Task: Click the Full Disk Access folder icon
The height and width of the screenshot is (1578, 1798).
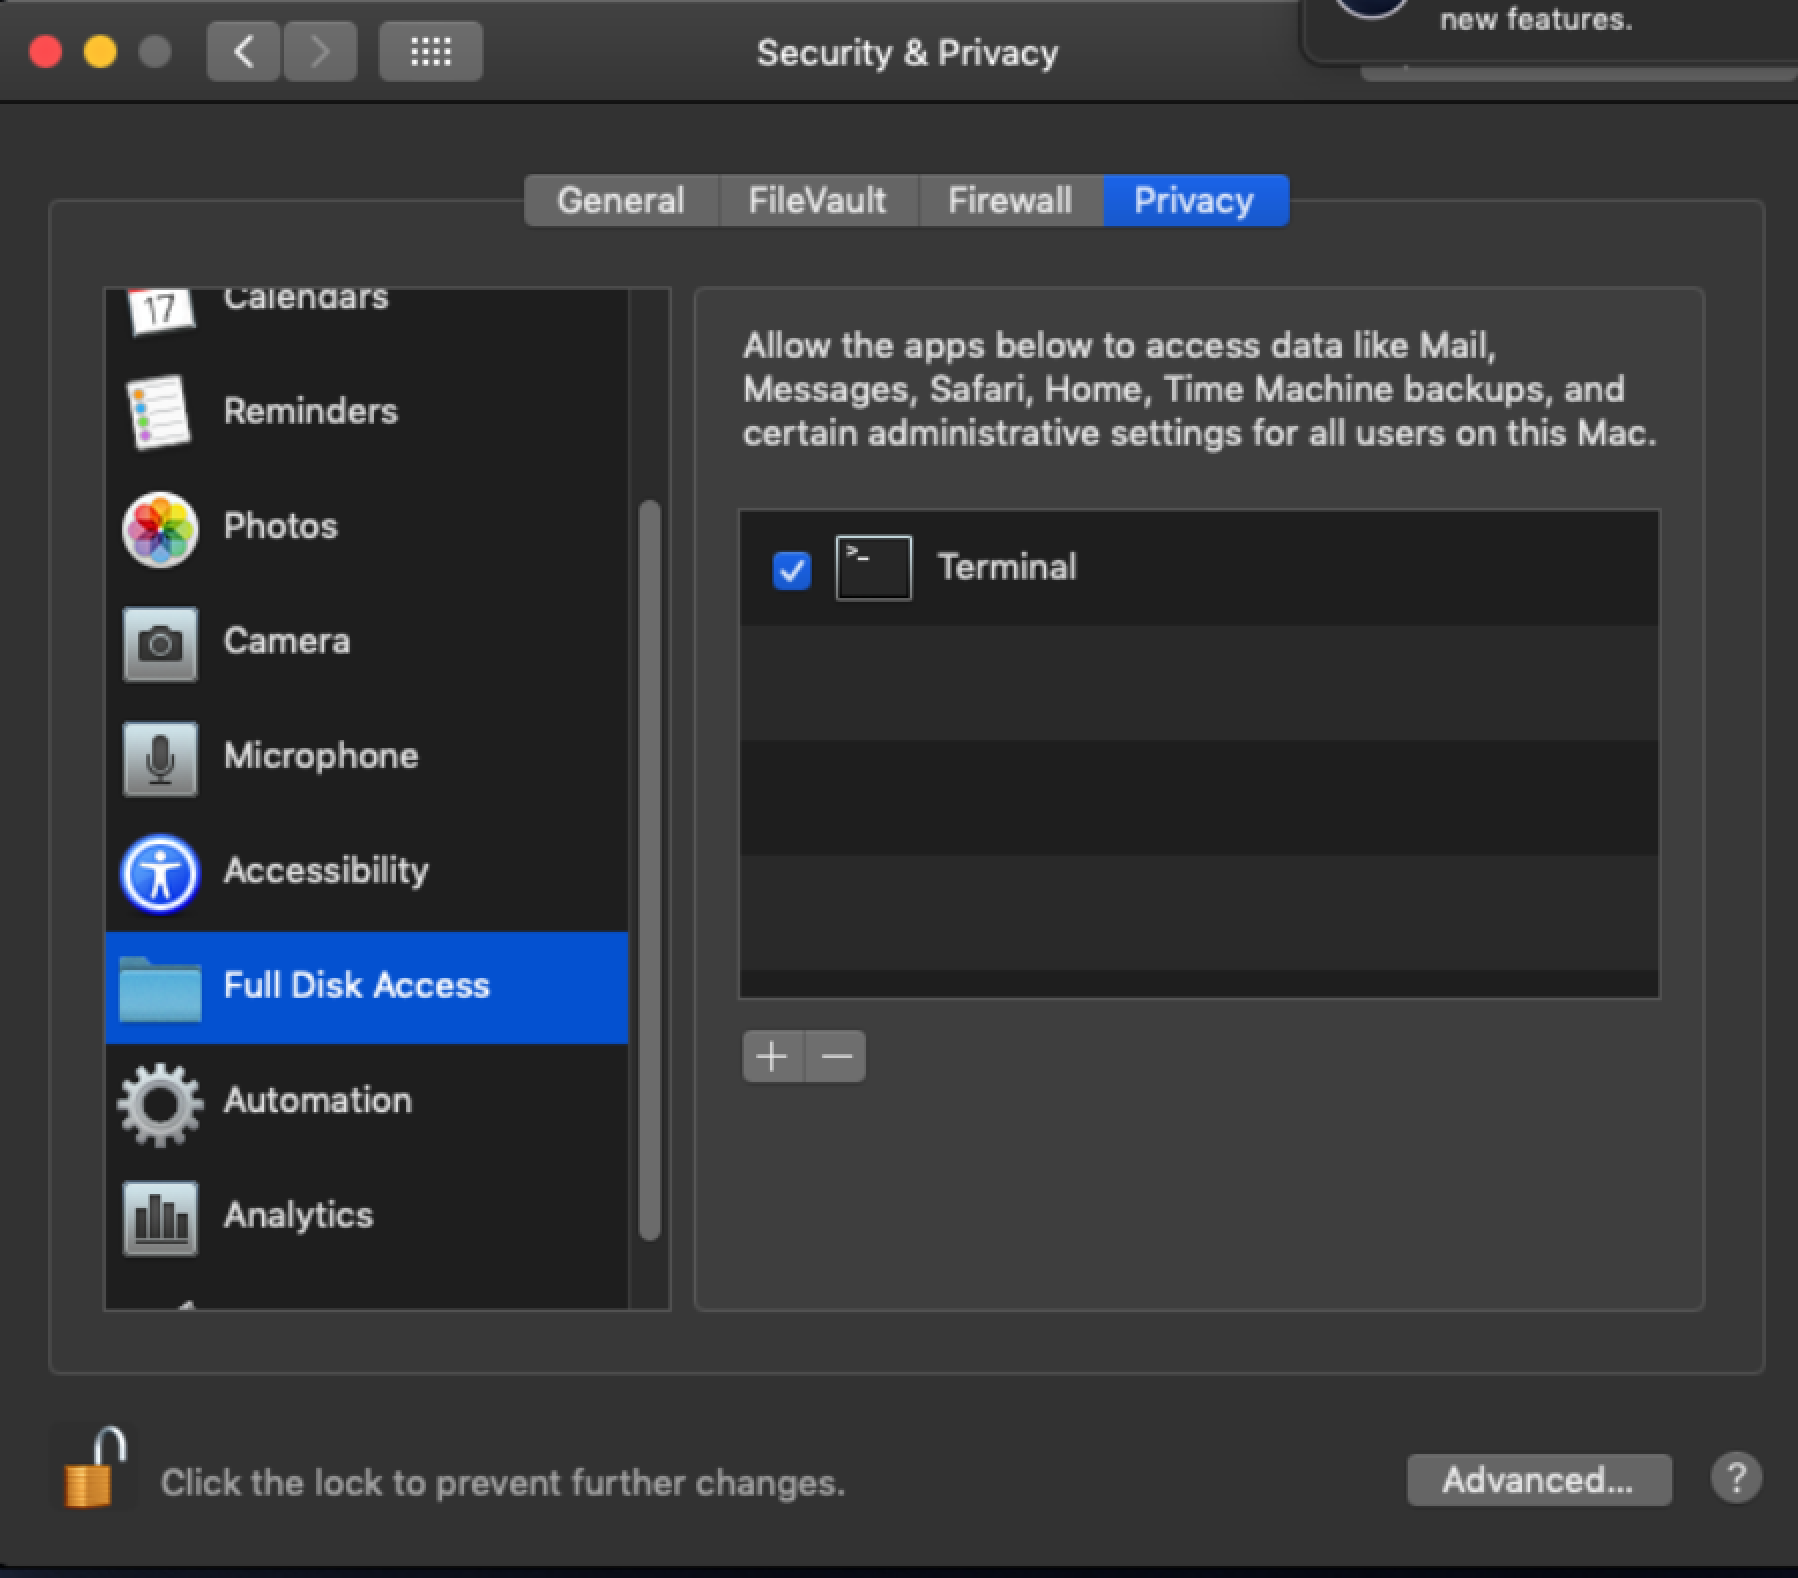Action: [160, 989]
